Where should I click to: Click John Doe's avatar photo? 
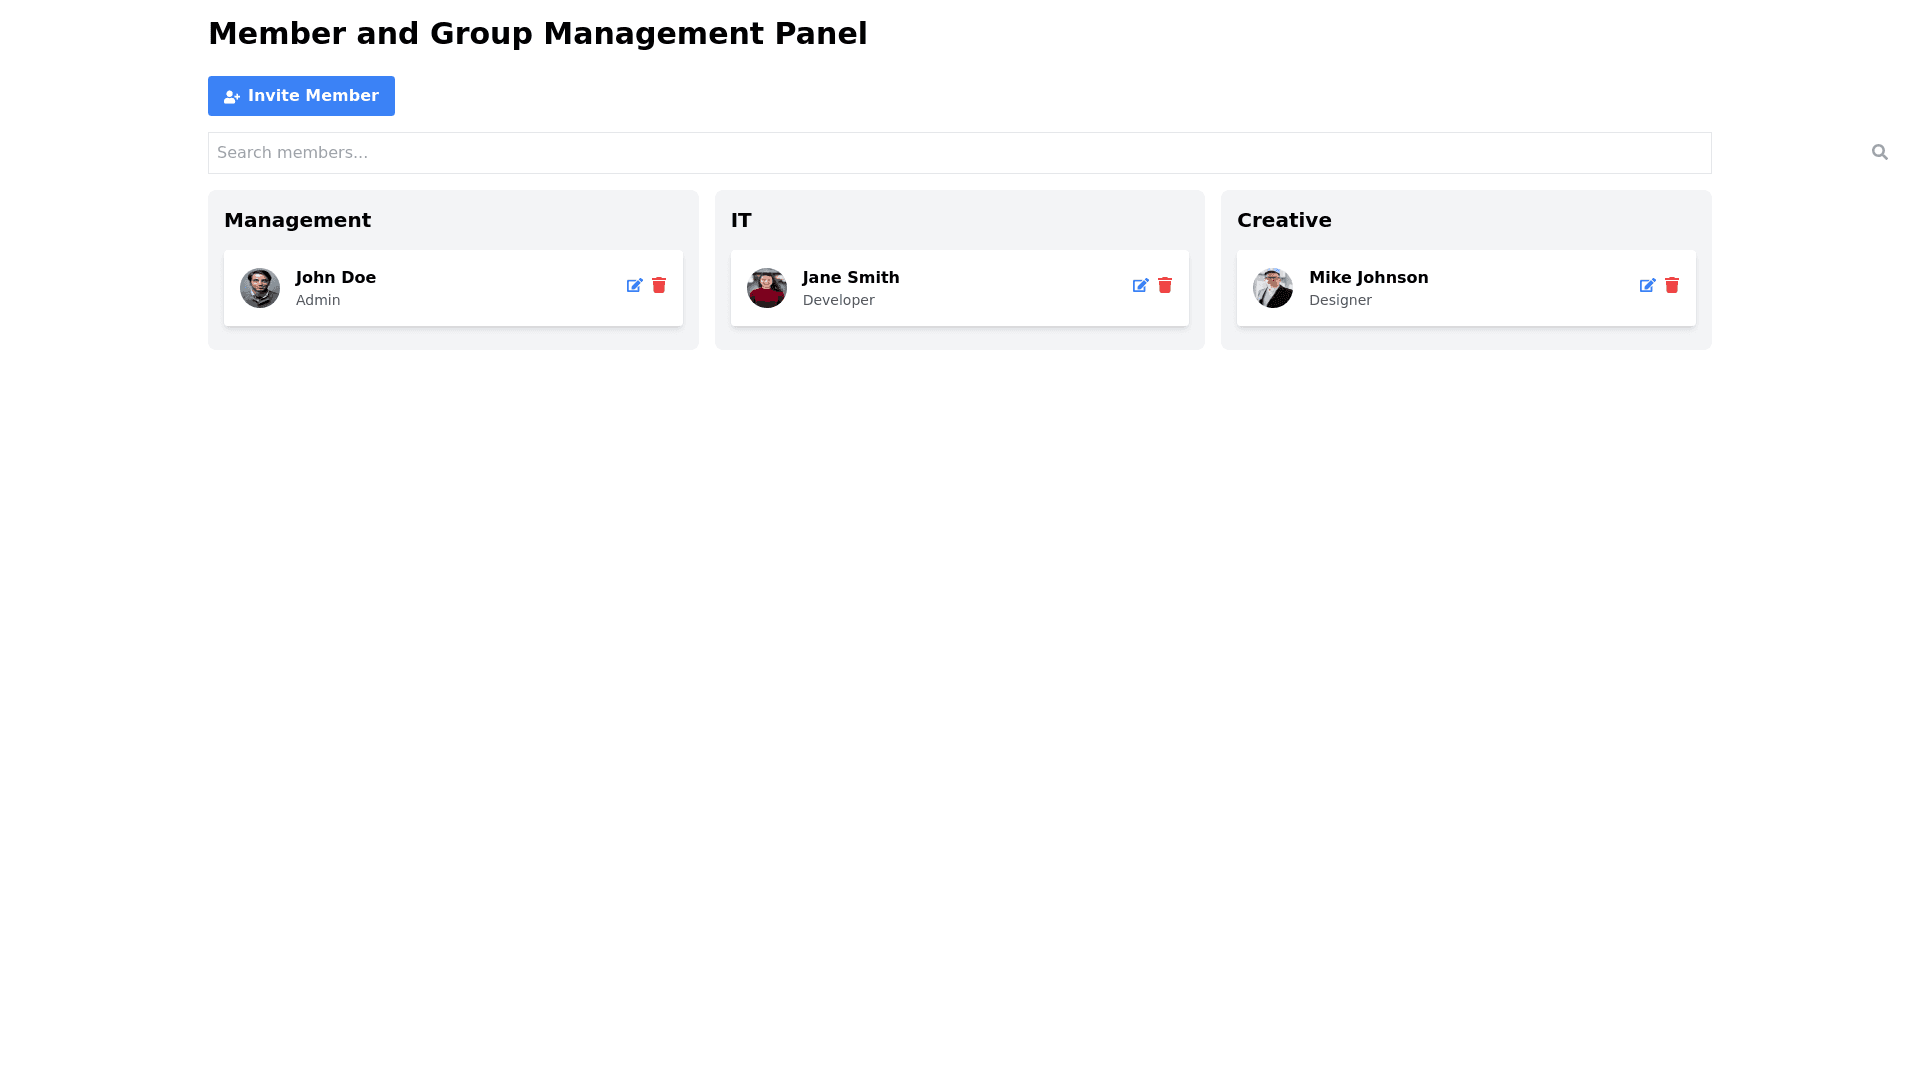[260, 288]
